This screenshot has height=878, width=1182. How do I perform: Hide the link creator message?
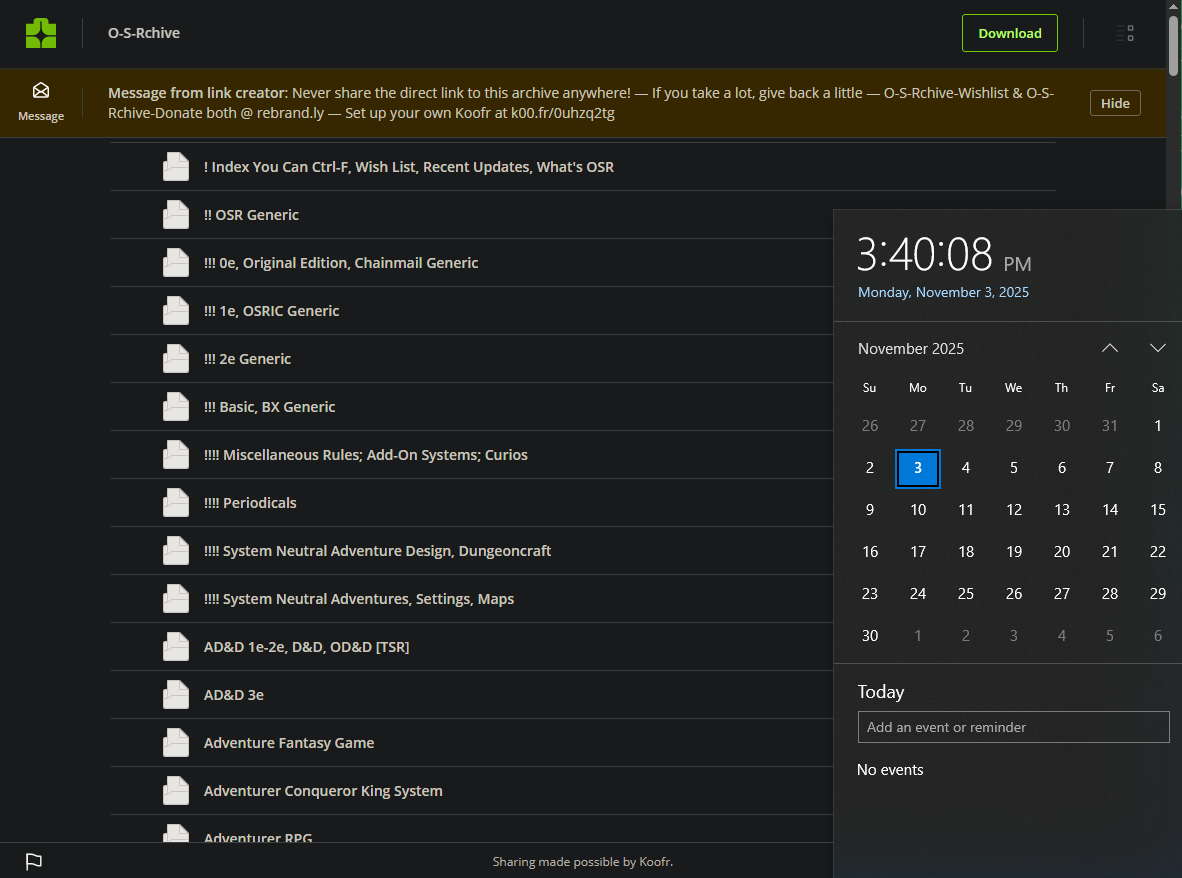1115,103
